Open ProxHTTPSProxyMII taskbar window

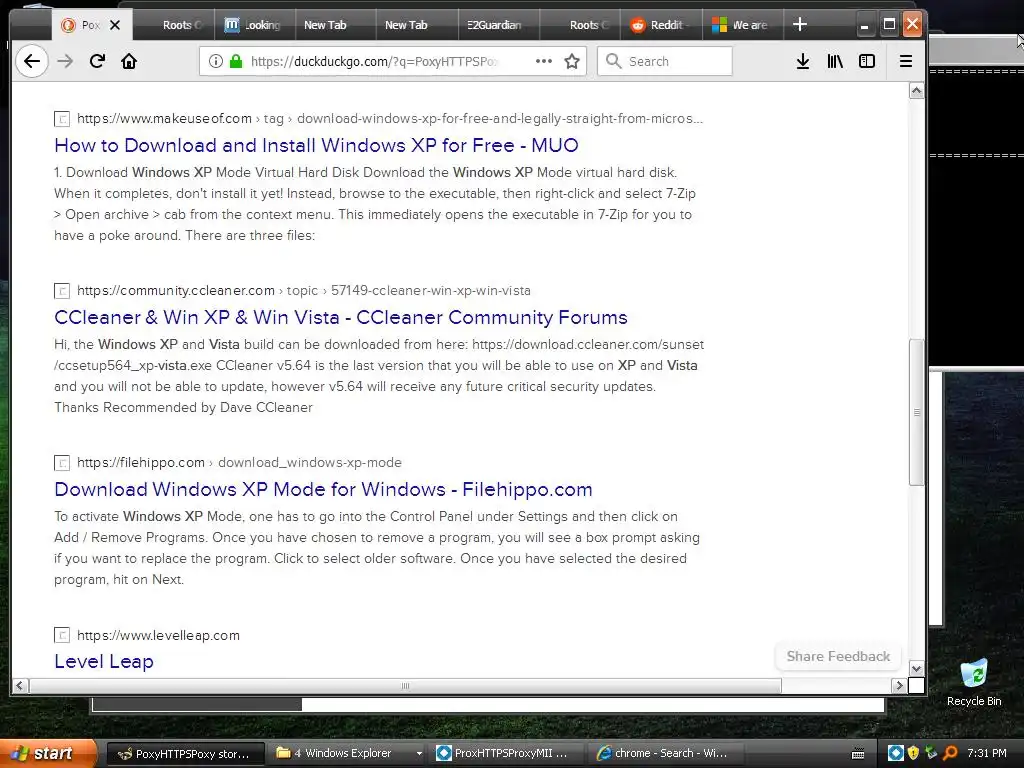508,754
